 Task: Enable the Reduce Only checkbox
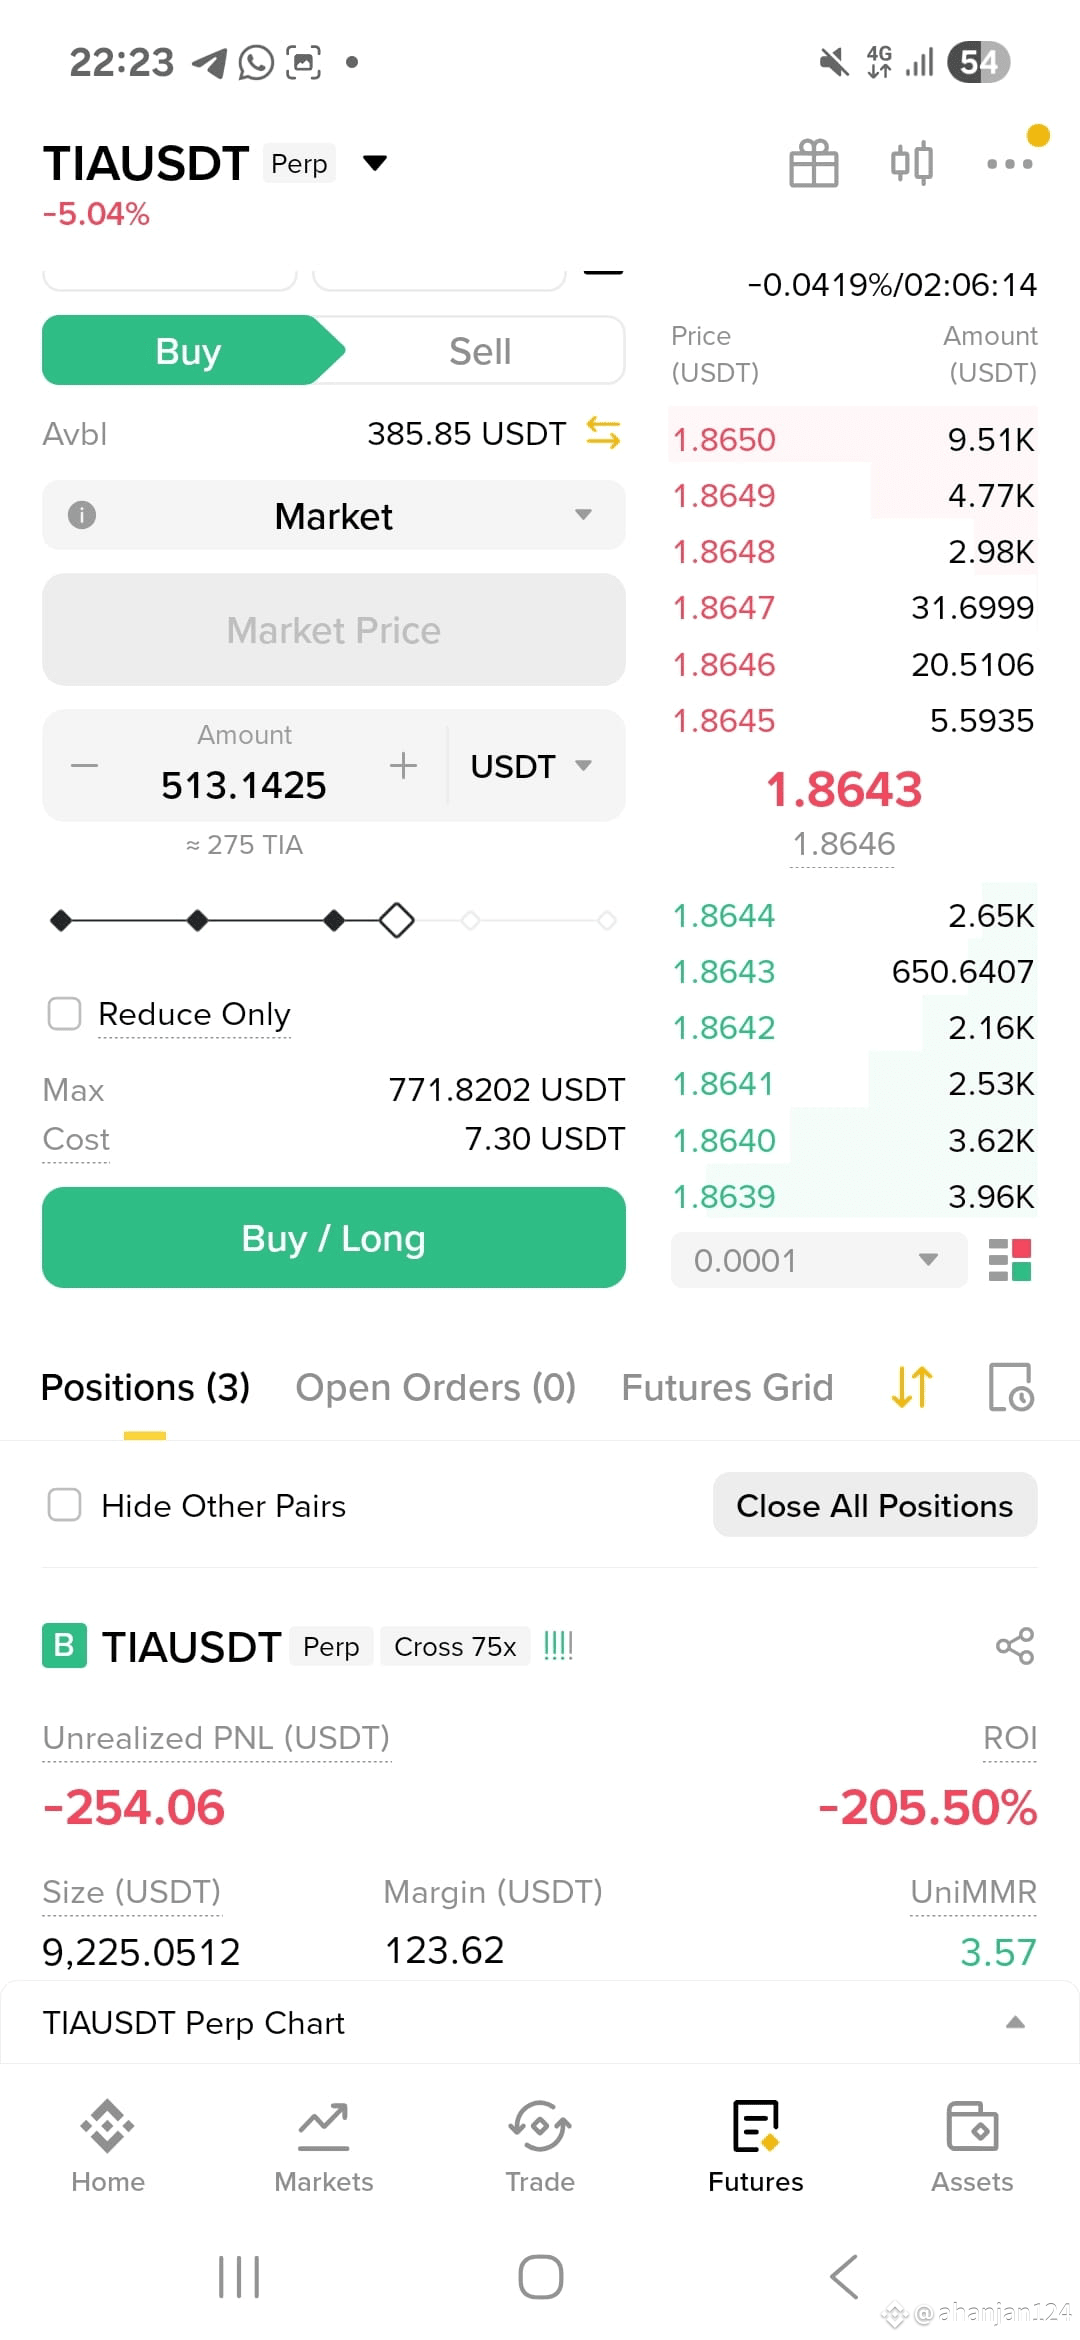[x=65, y=1013]
